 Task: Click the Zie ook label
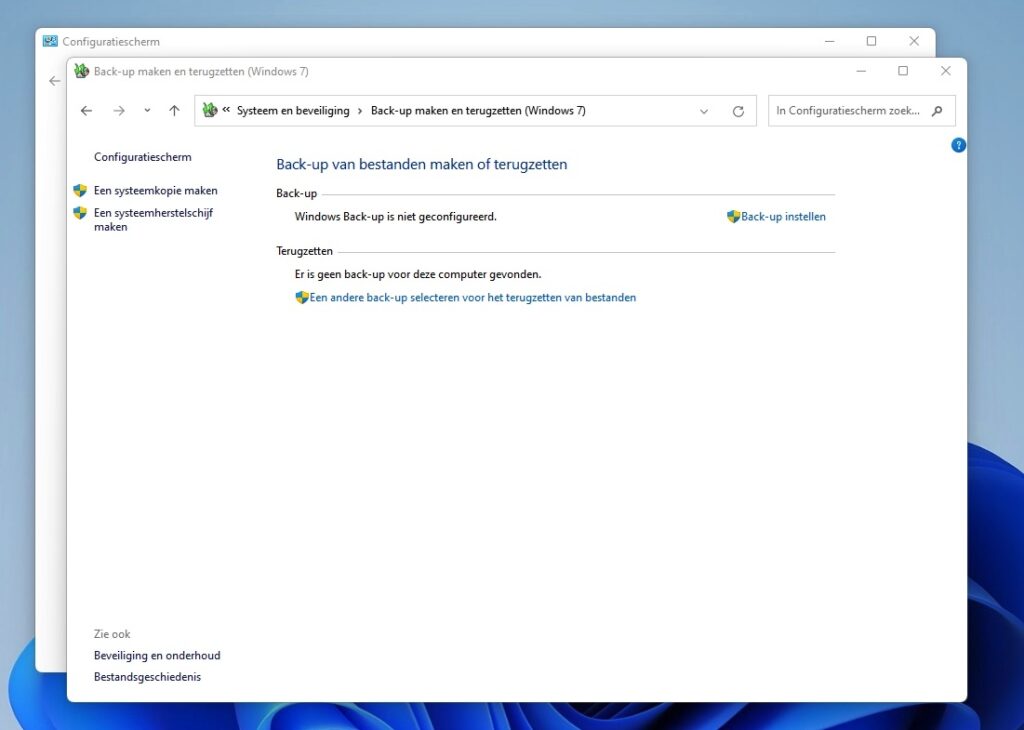click(x=112, y=634)
